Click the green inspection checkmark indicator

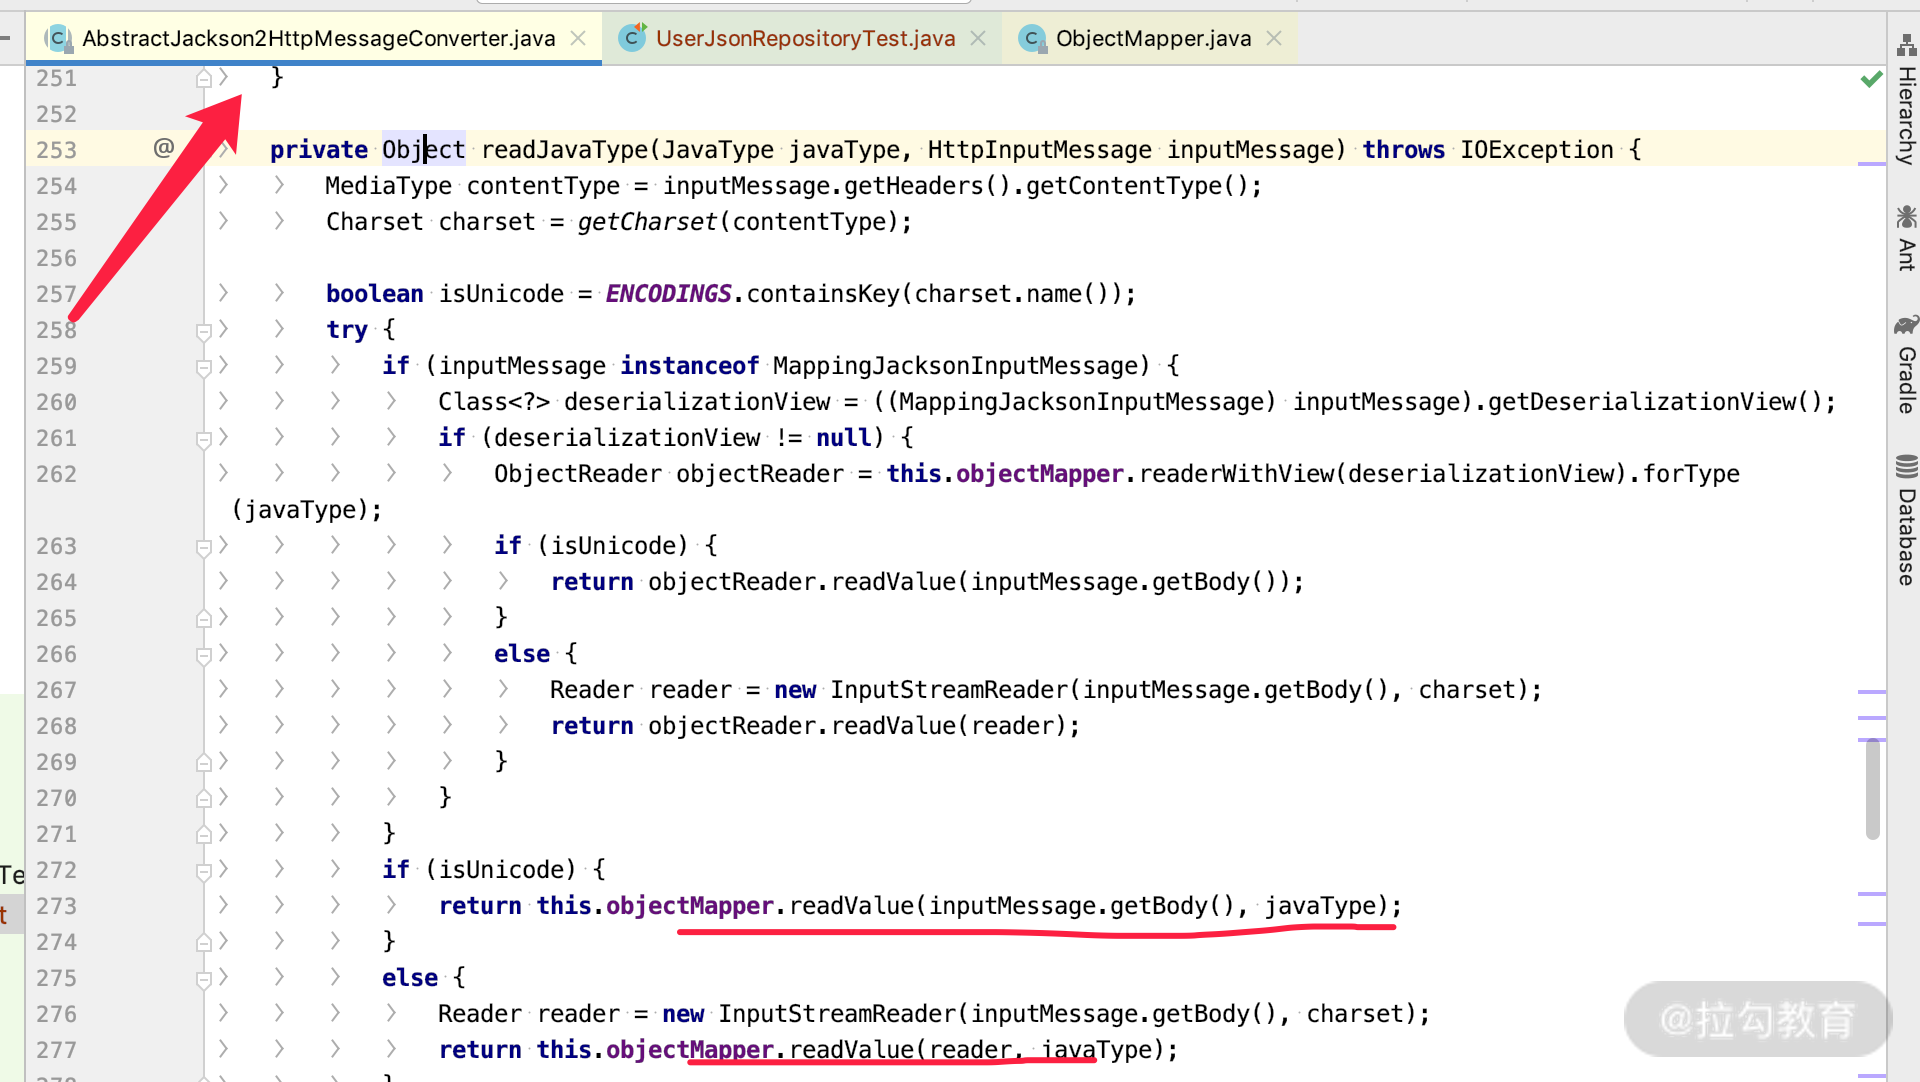point(1871,79)
